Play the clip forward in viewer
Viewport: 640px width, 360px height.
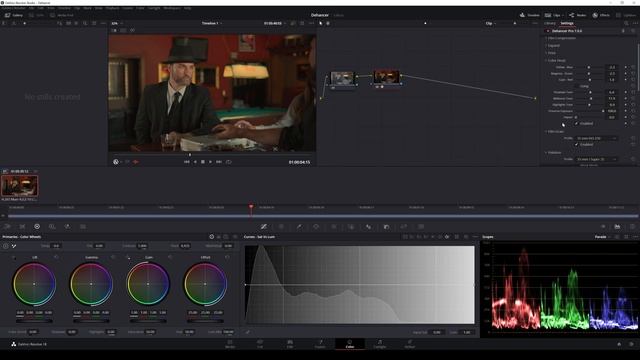211,162
